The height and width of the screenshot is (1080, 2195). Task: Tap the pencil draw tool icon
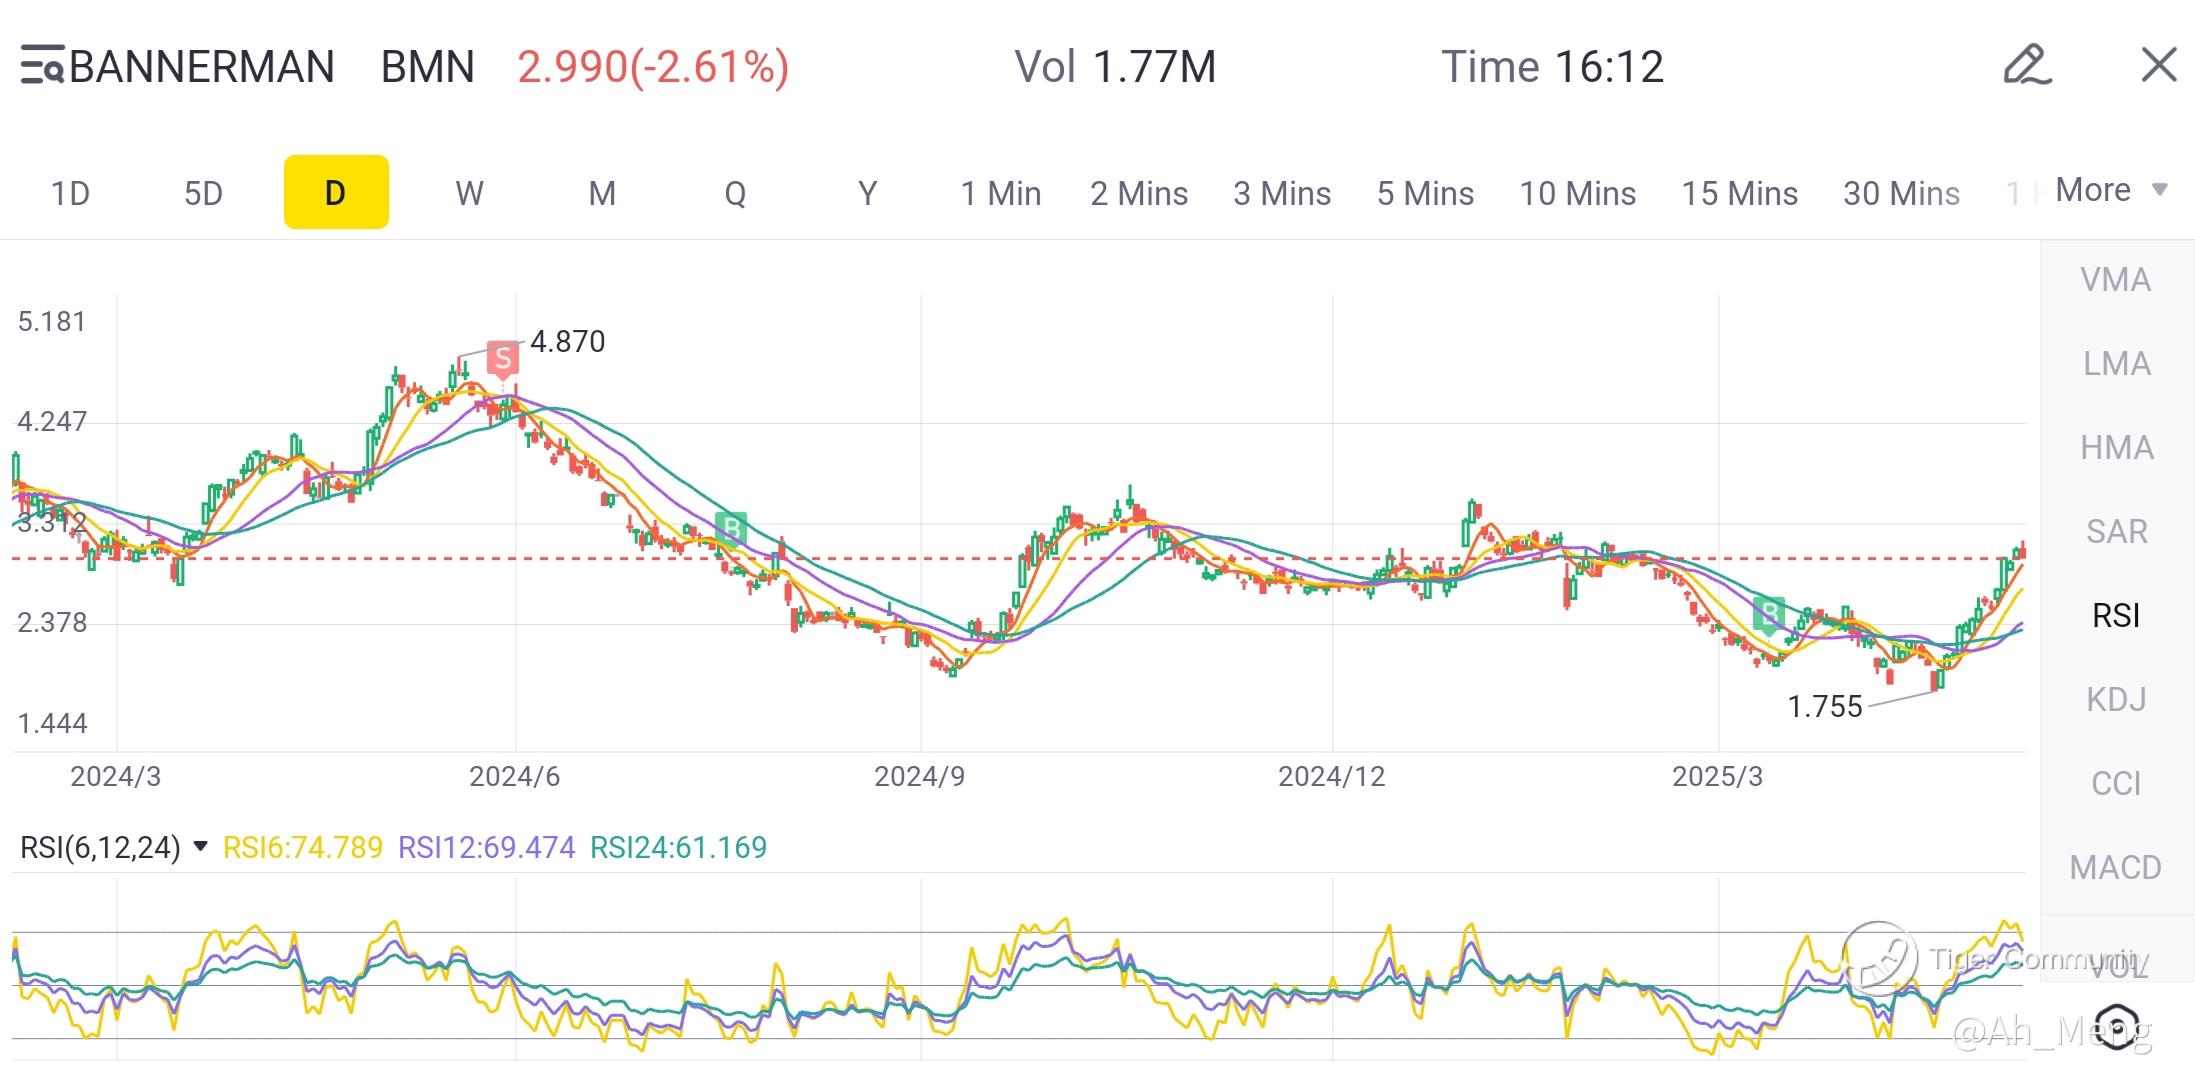point(2027,66)
